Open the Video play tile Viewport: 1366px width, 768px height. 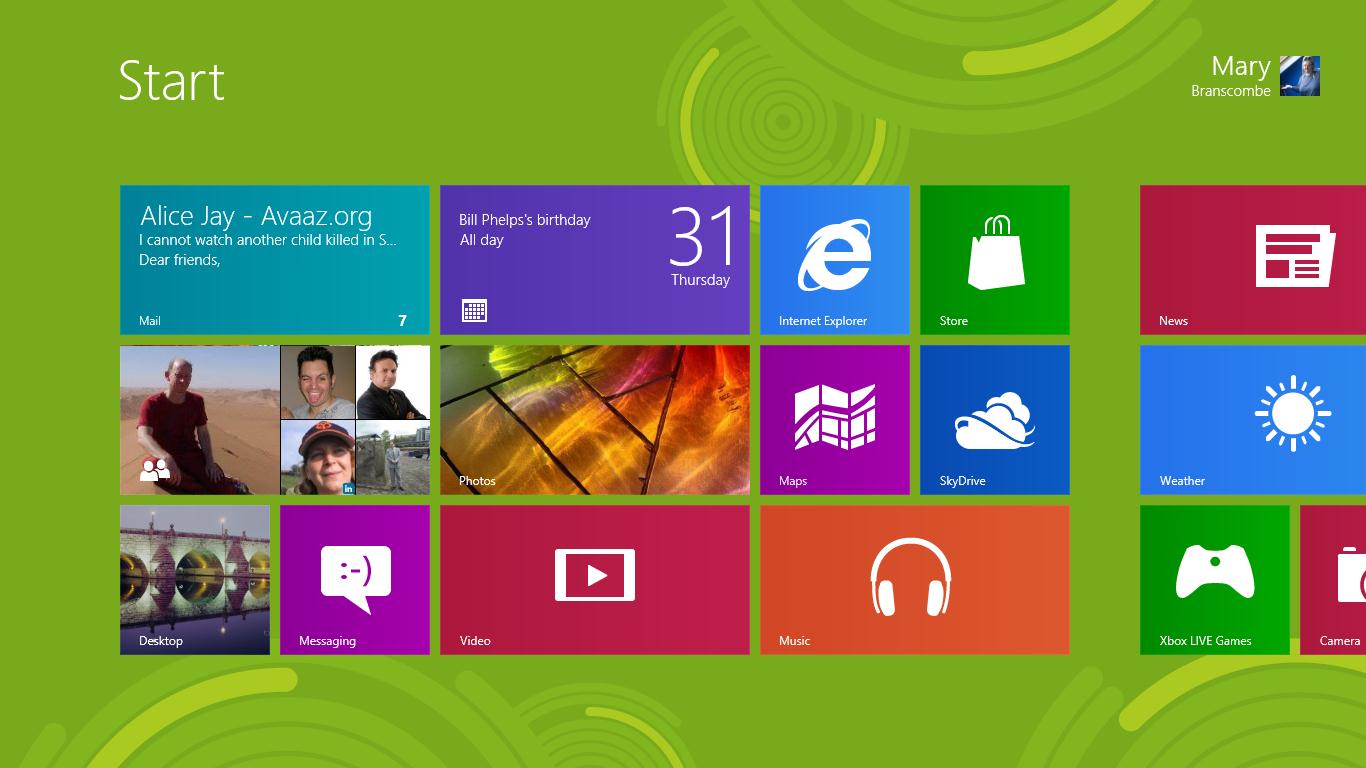pyautogui.click(x=595, y=580)
